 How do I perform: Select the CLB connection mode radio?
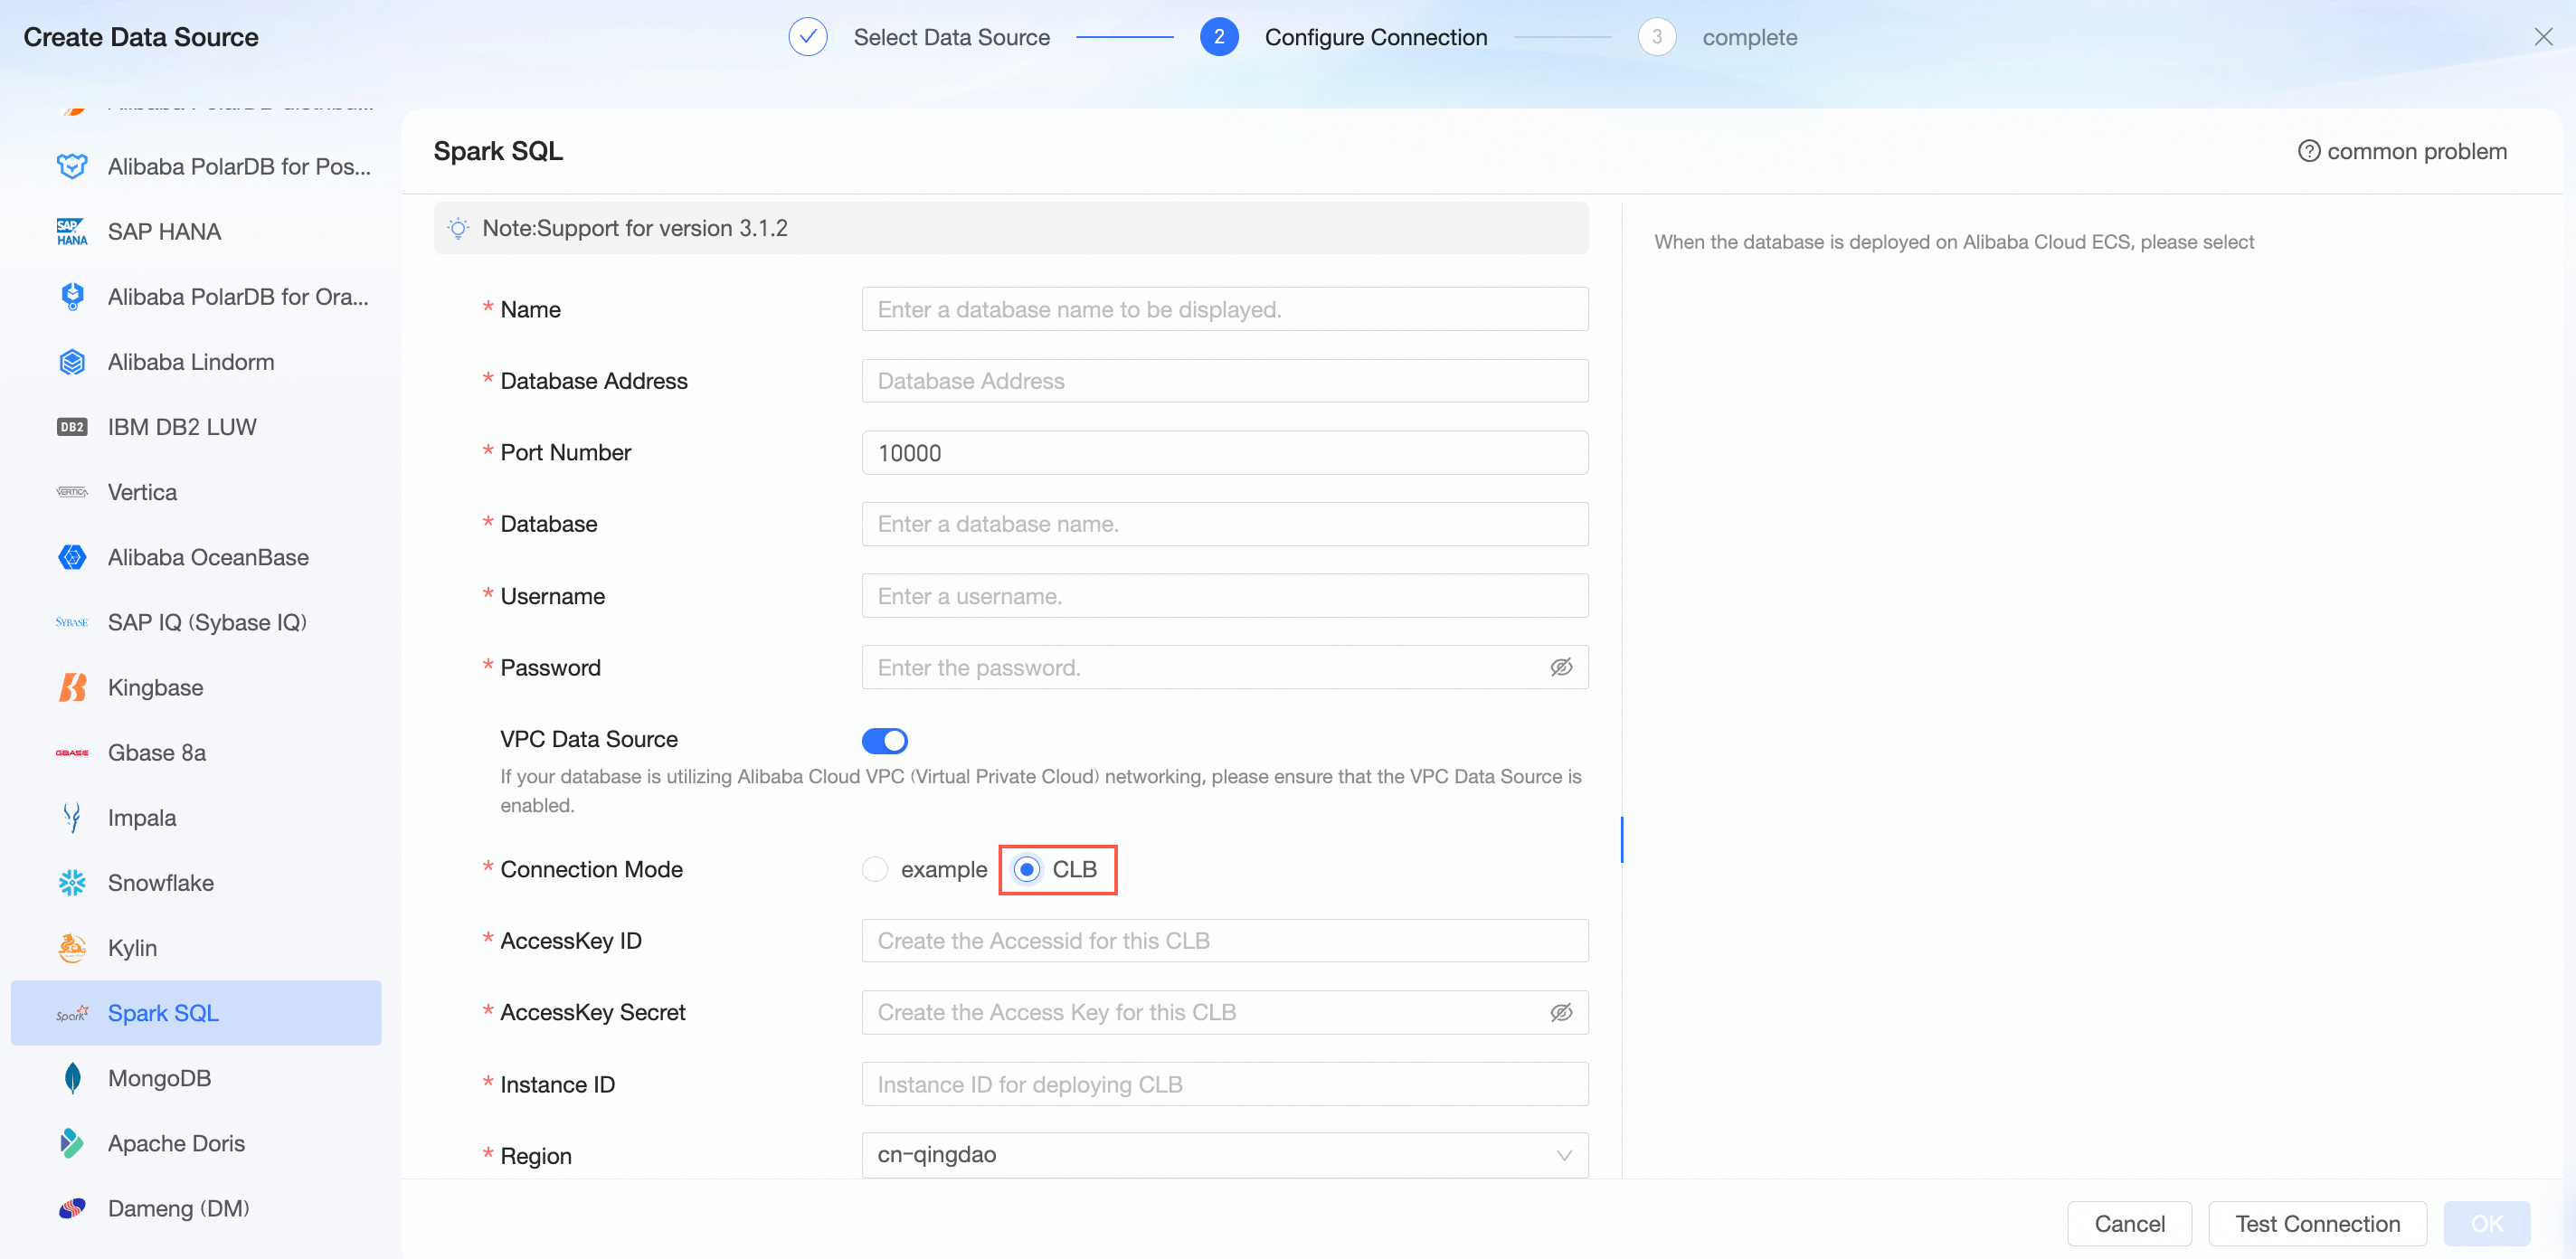(x=1026, y=869)
